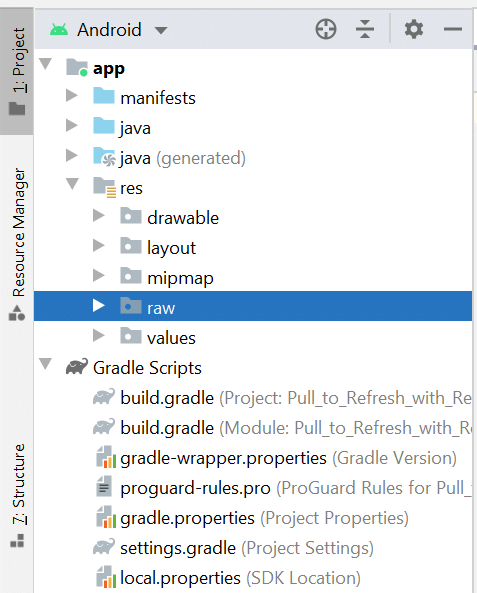
Task: Open the Resource Manager side tab
Action: tap(17, 244)
